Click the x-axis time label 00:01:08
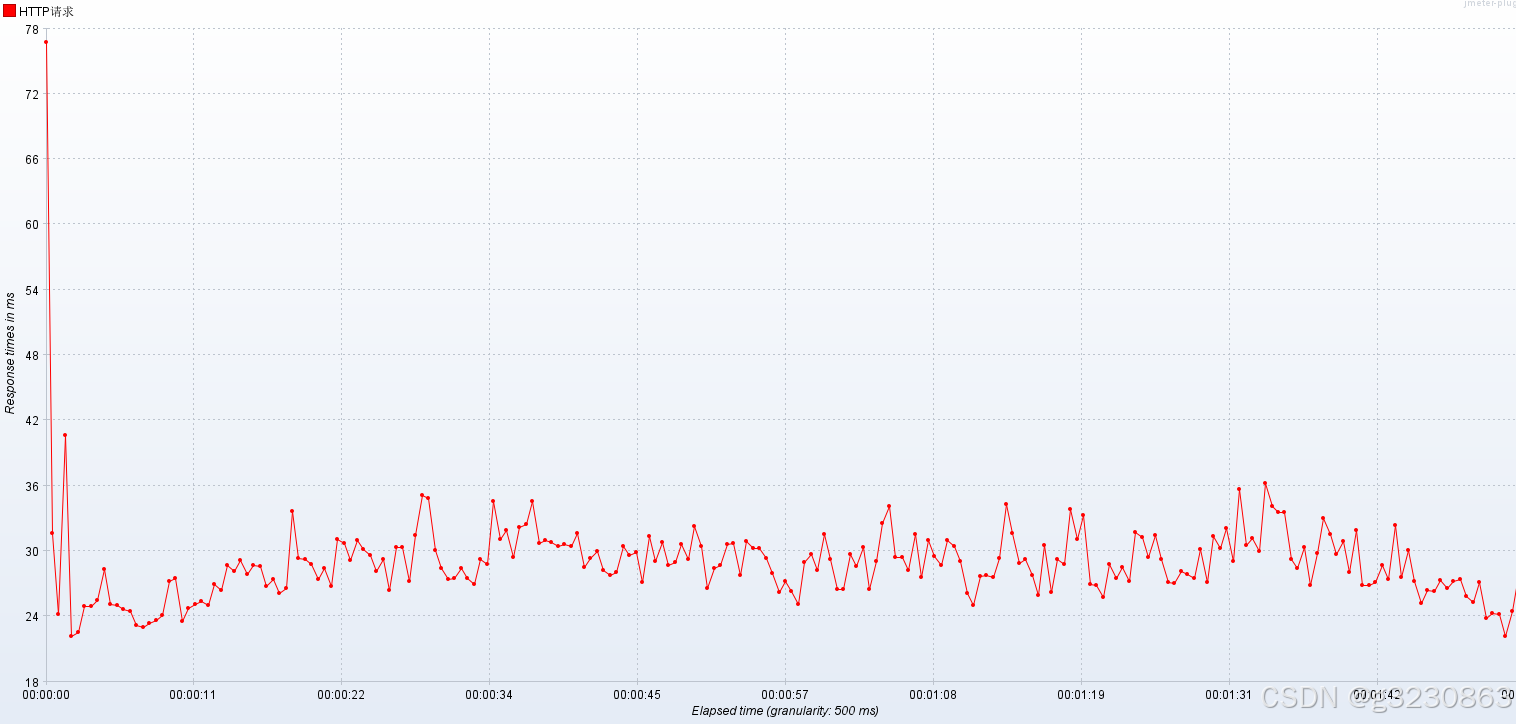 (x=933, y=694)
